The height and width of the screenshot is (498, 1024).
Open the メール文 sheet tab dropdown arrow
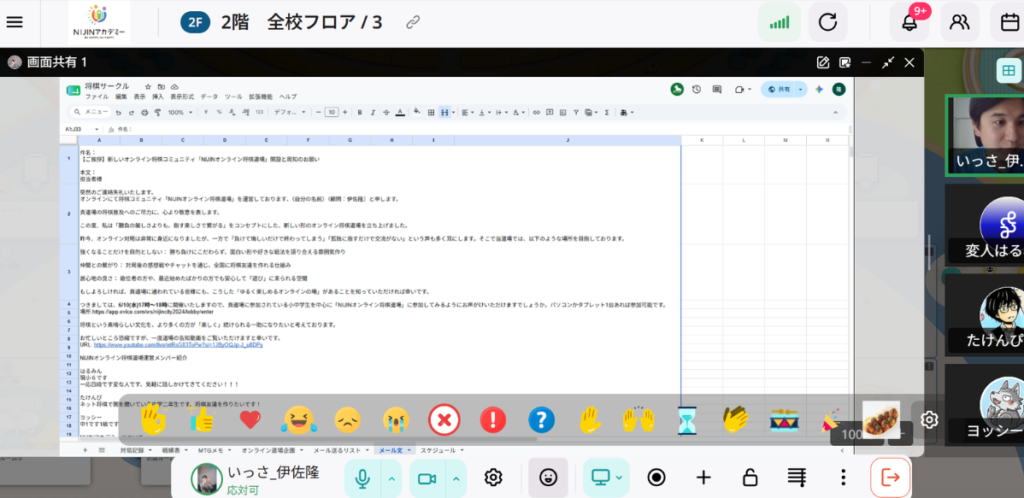pyautogui.click(x=409, y=450)
